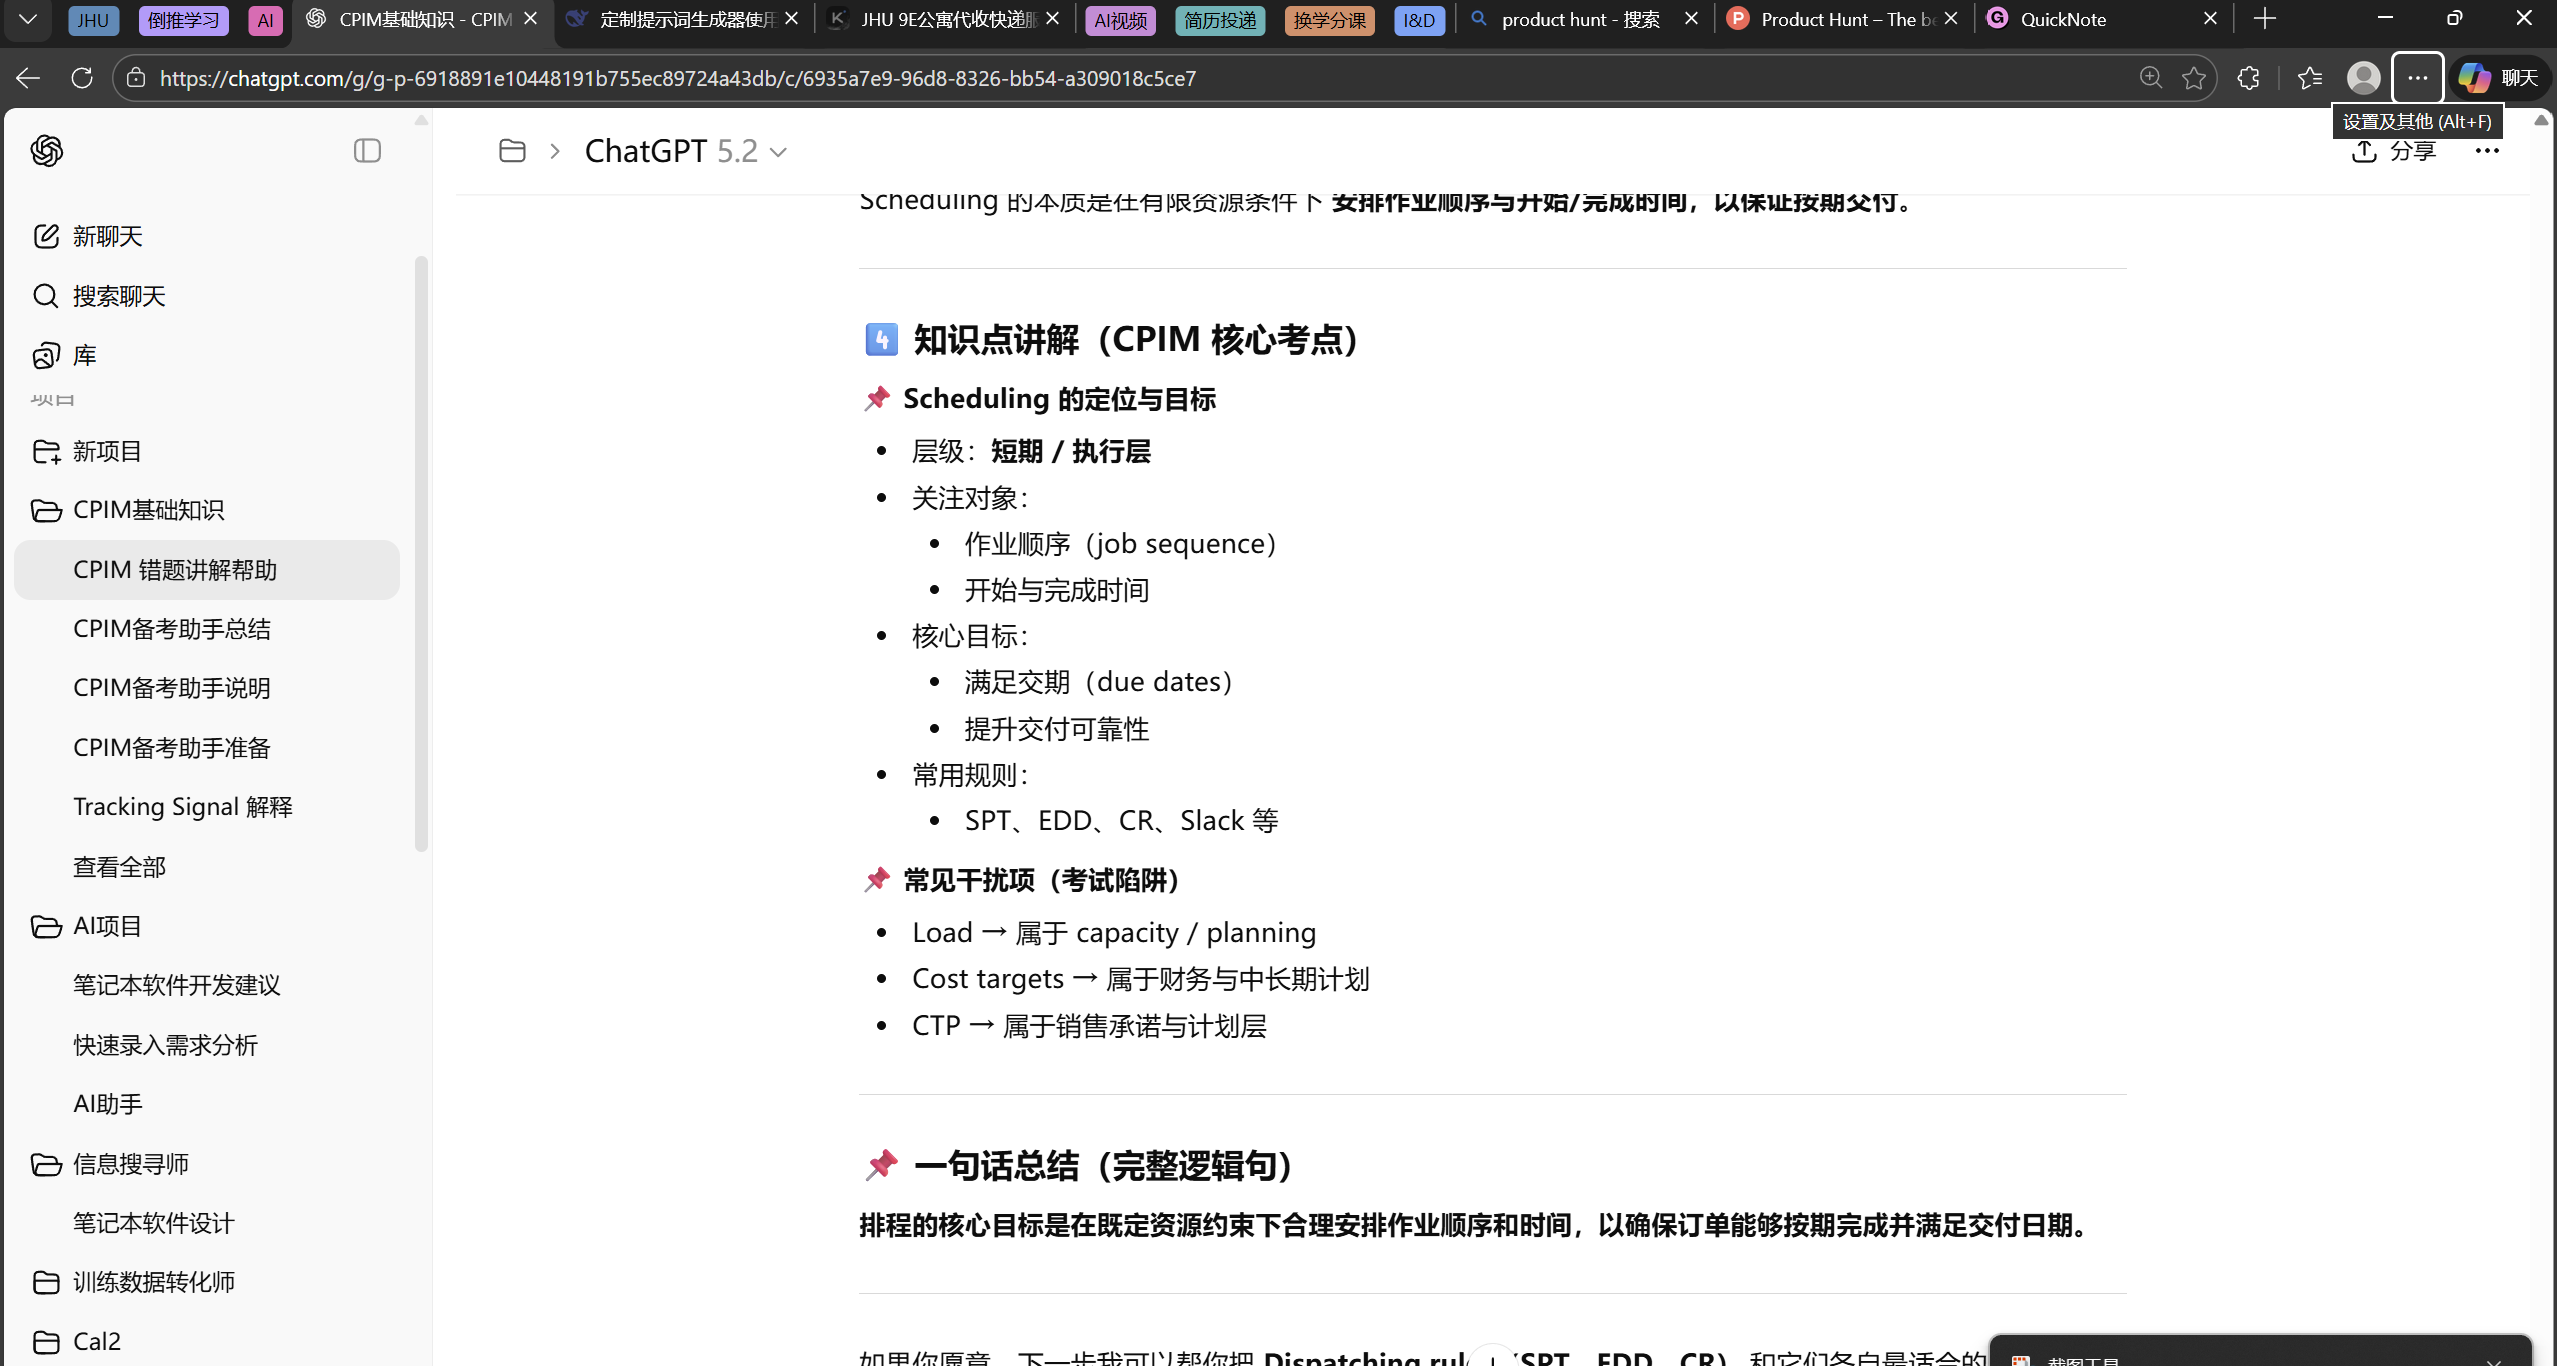Viewport: 2557px width, 1366px height.
Task: Open the breadcrumb folder icon above the chat
Action: (513, 150)
